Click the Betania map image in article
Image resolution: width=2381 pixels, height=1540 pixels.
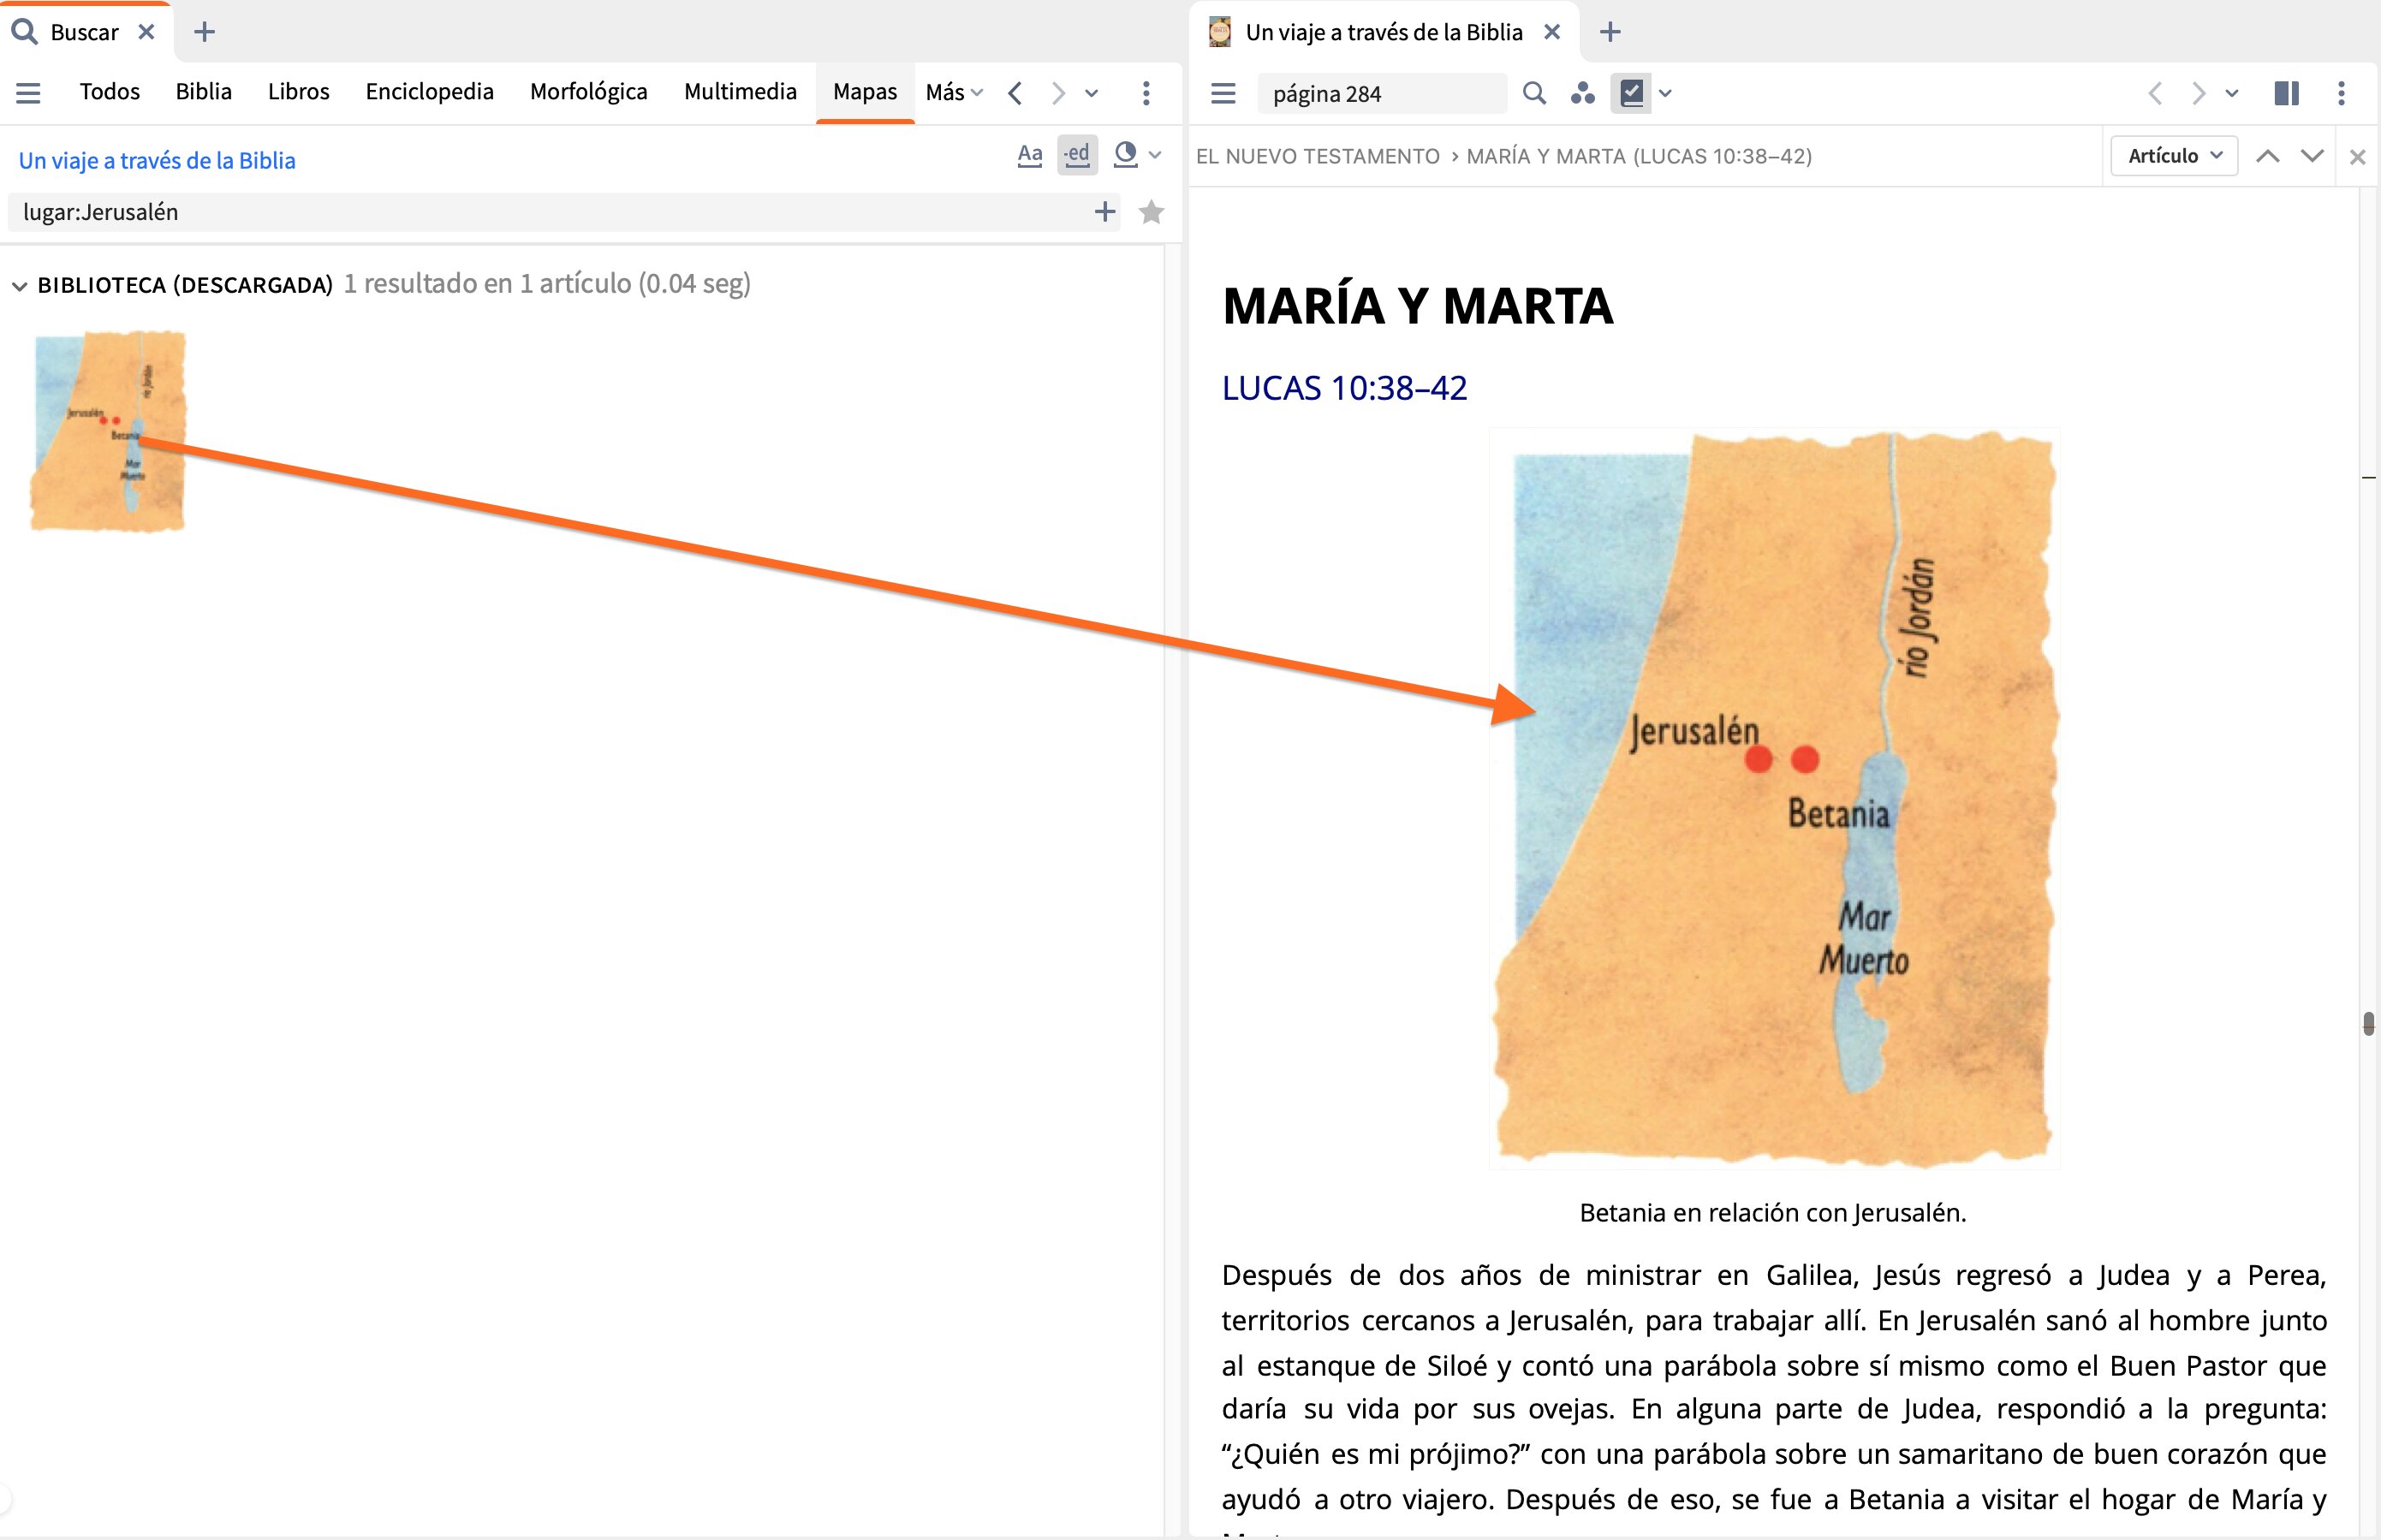point(1773,798)
